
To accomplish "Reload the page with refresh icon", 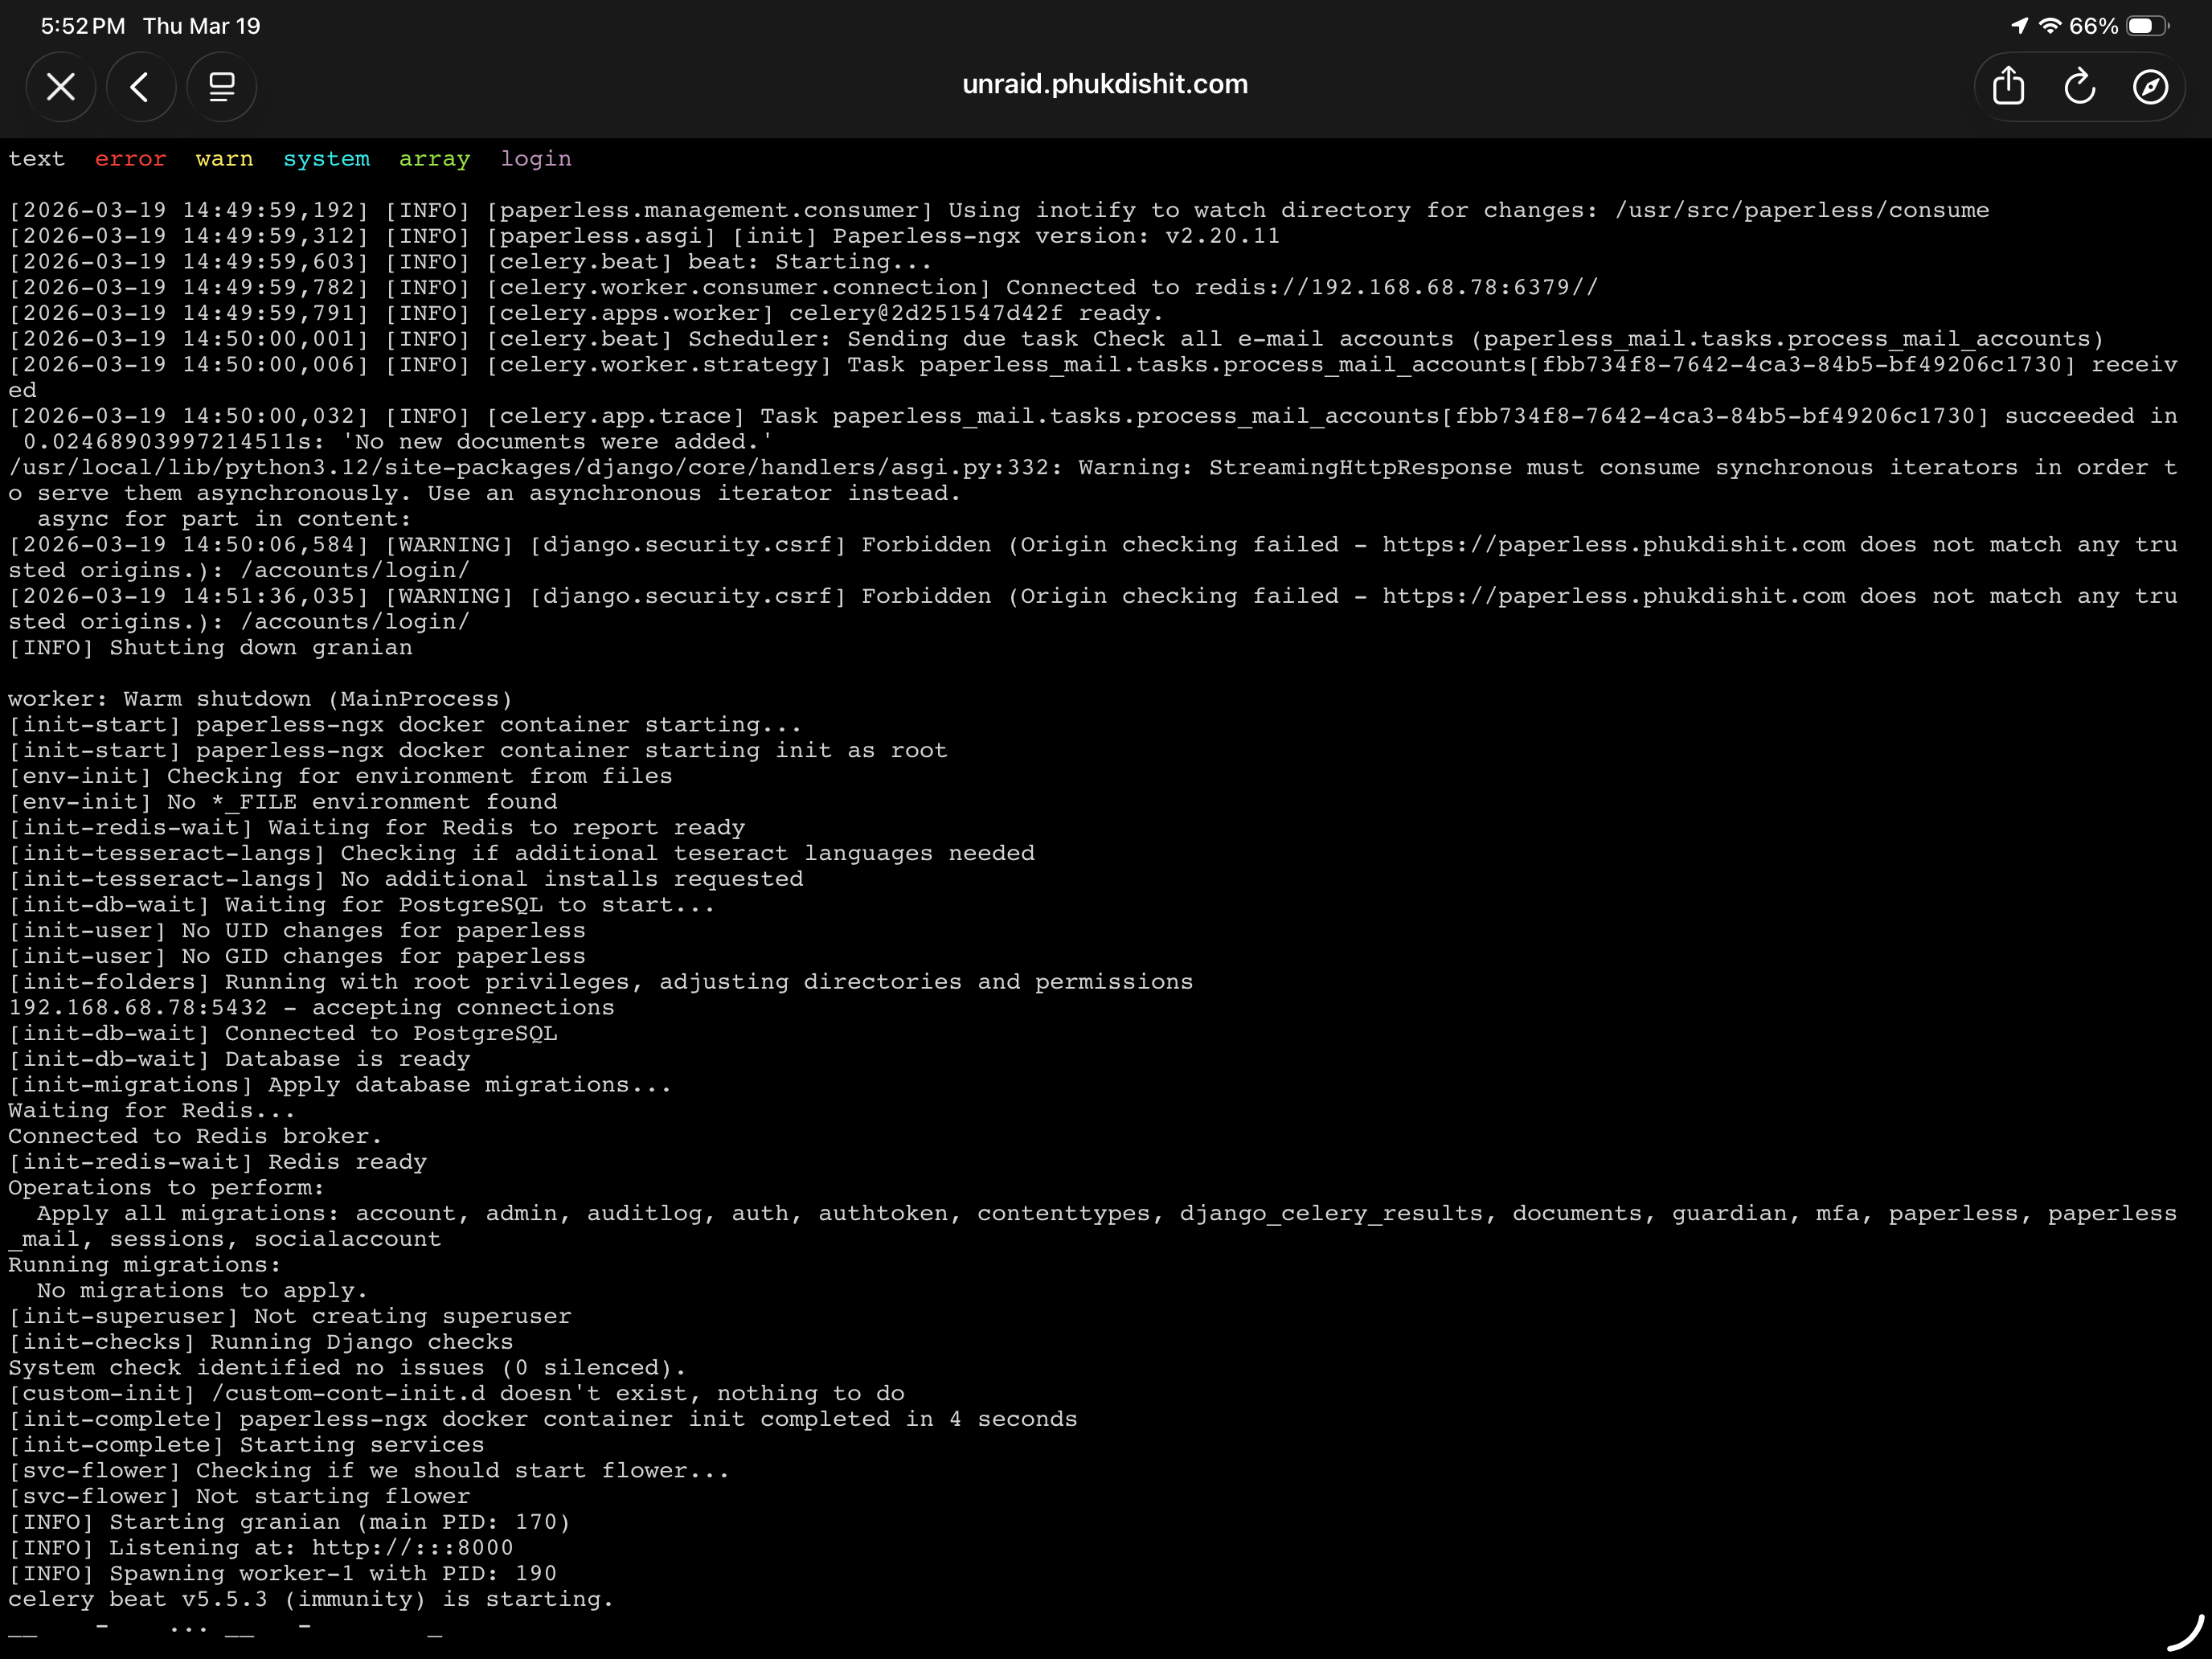I will coord(2079,87).
